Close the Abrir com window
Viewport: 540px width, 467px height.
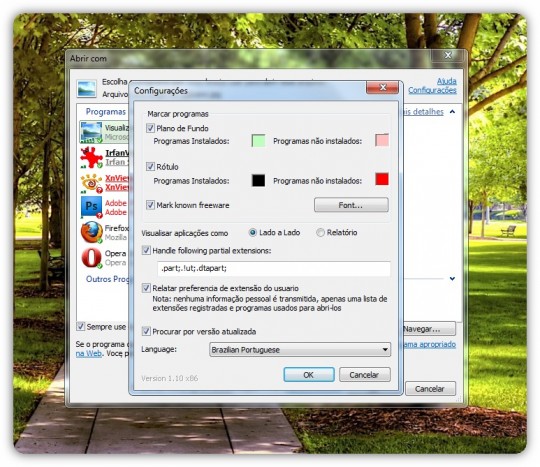point(448,55)
